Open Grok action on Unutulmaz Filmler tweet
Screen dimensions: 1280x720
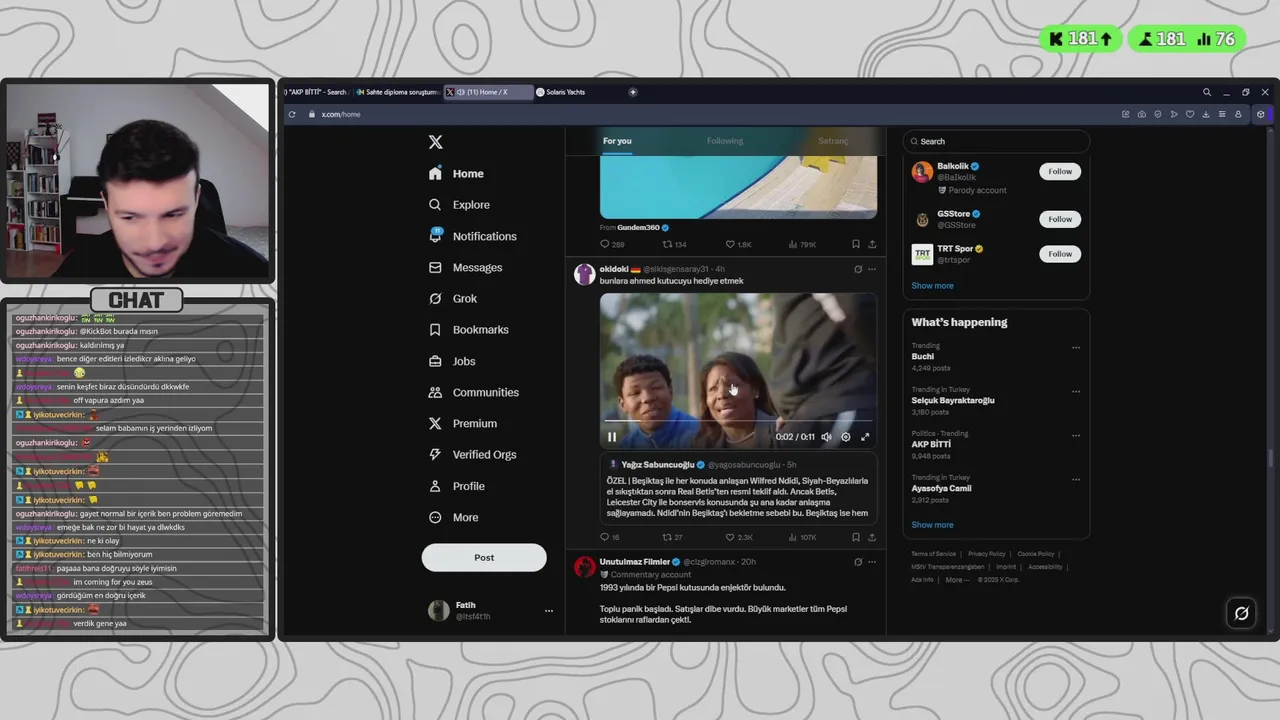(858, 562)
